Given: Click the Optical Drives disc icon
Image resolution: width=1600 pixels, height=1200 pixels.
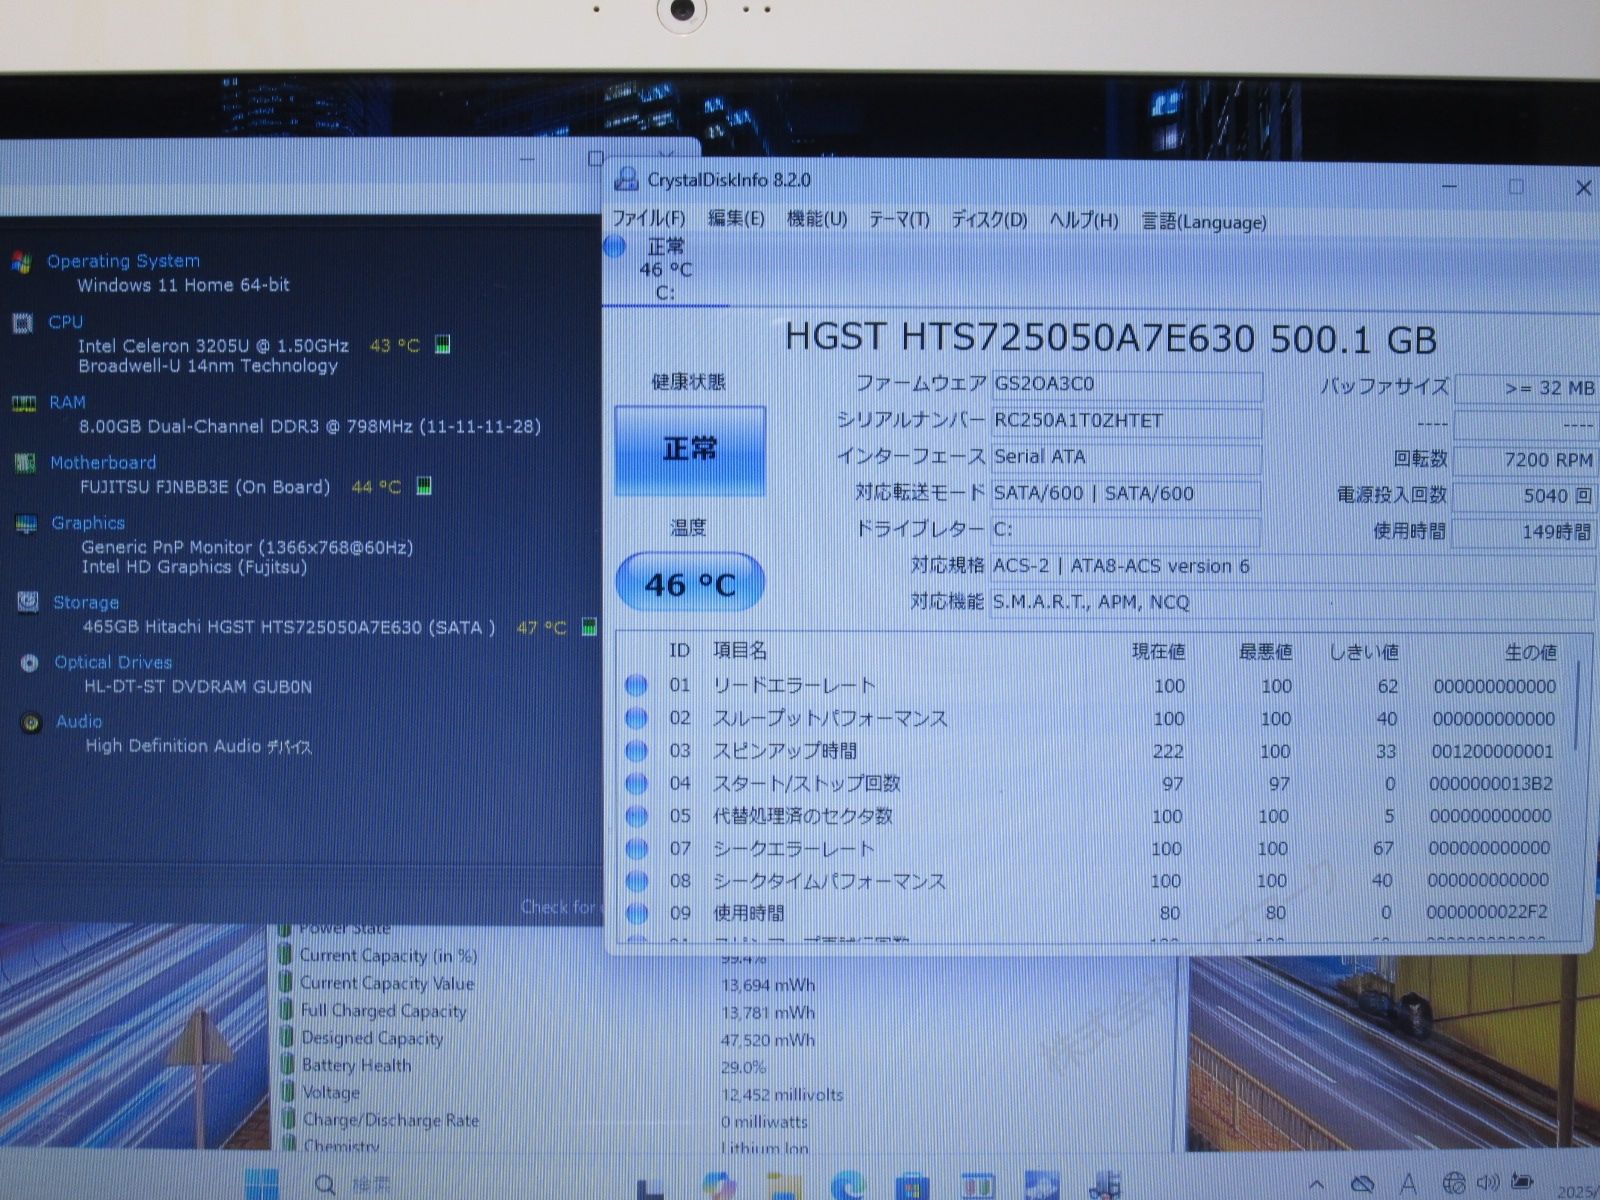Looking at the screenshot, I should click(28, 662).
